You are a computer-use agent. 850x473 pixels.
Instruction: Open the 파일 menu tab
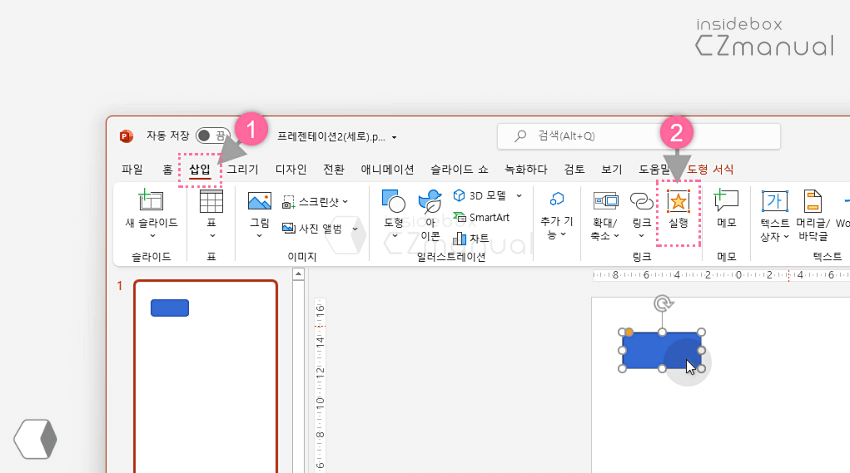132,169
